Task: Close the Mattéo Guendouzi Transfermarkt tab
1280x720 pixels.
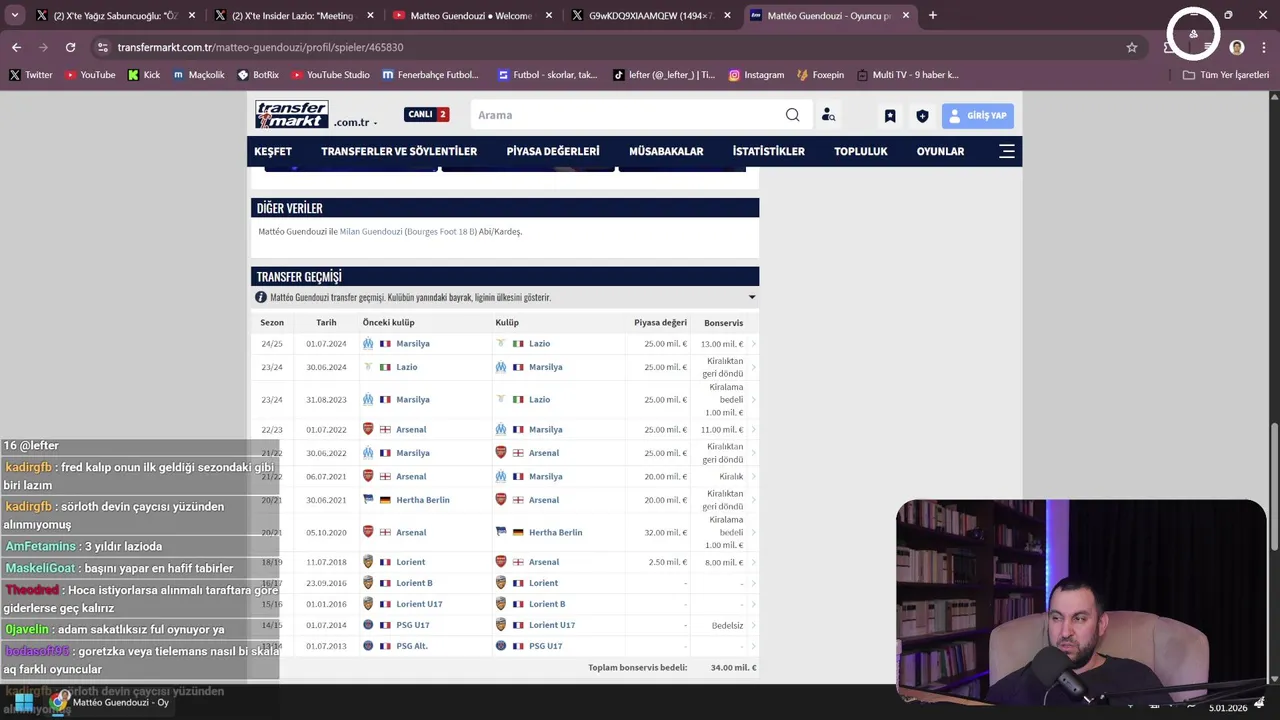Action: (906, 15)
